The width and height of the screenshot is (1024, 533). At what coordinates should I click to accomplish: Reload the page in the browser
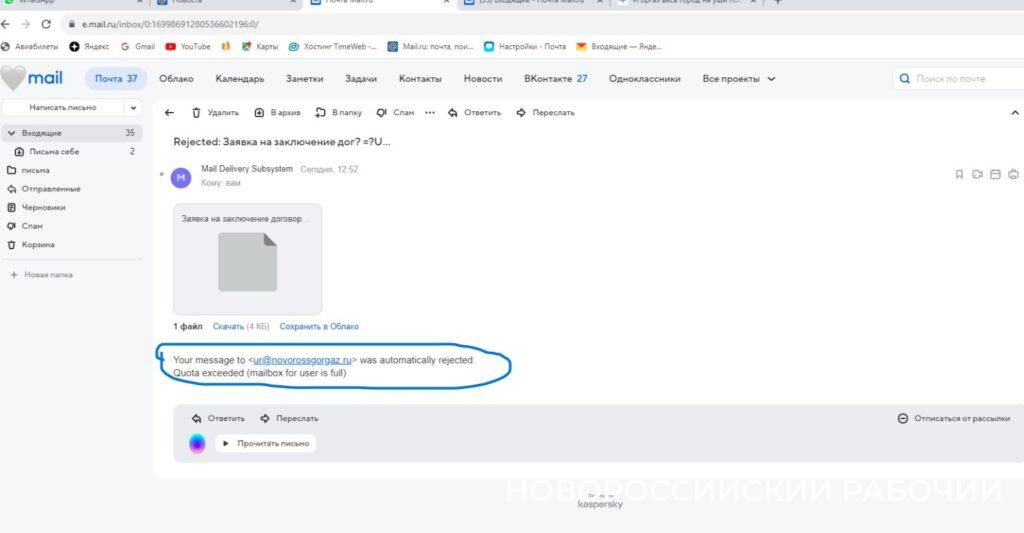pyautogui.click(x=46, y=24)
